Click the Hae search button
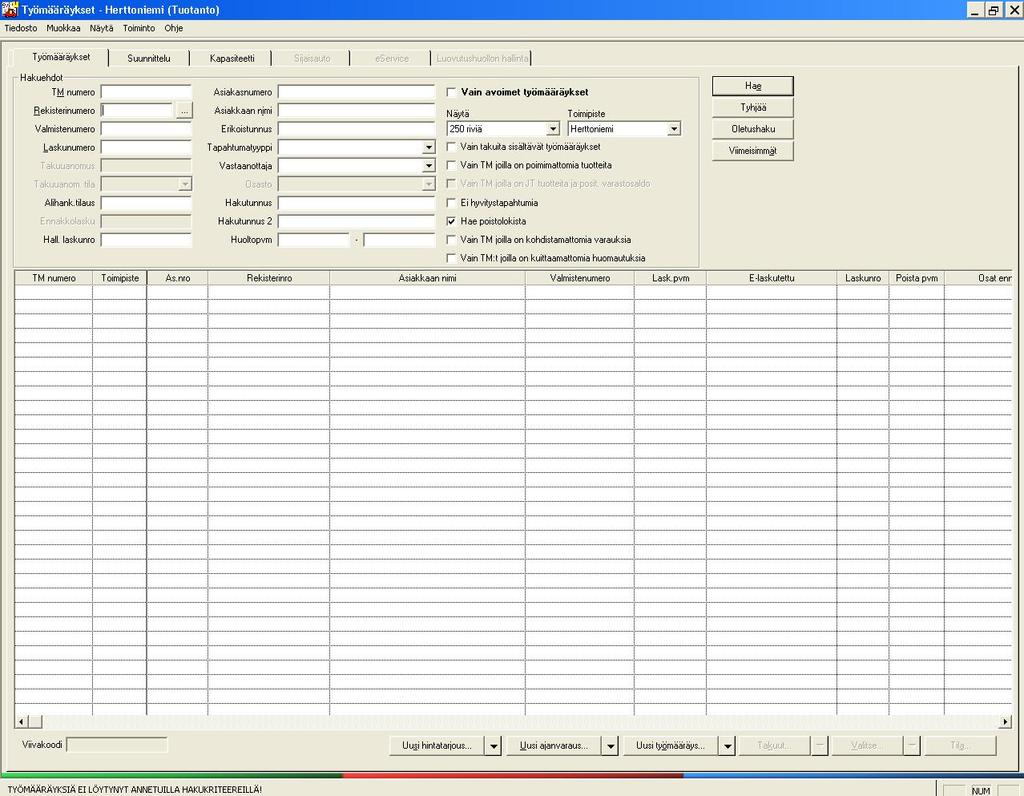The height and width of the screenshot is (796, 1024). coord(753,86)
